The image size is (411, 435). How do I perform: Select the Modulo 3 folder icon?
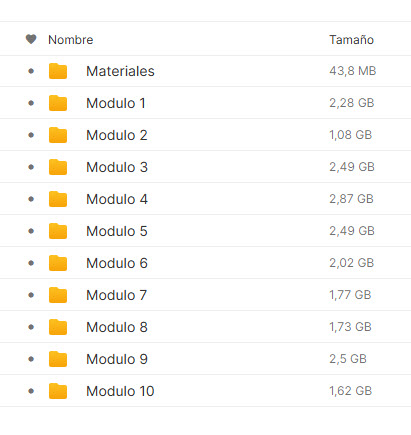pos(58,167)
